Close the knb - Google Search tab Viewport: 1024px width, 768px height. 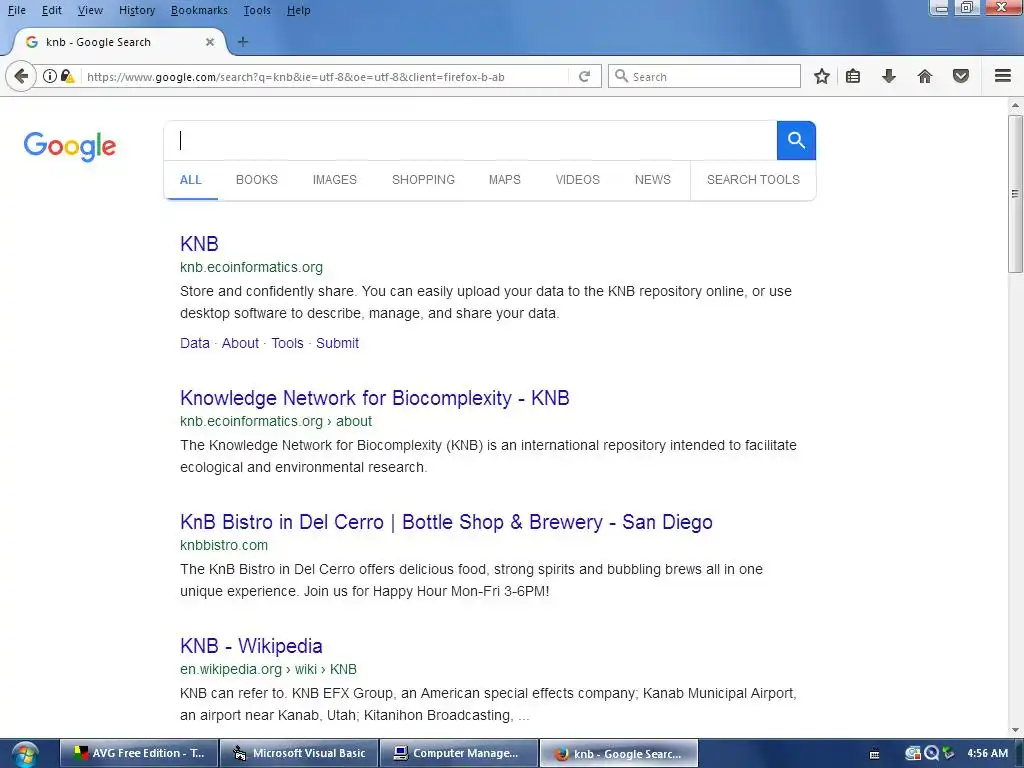pos(210,42)
